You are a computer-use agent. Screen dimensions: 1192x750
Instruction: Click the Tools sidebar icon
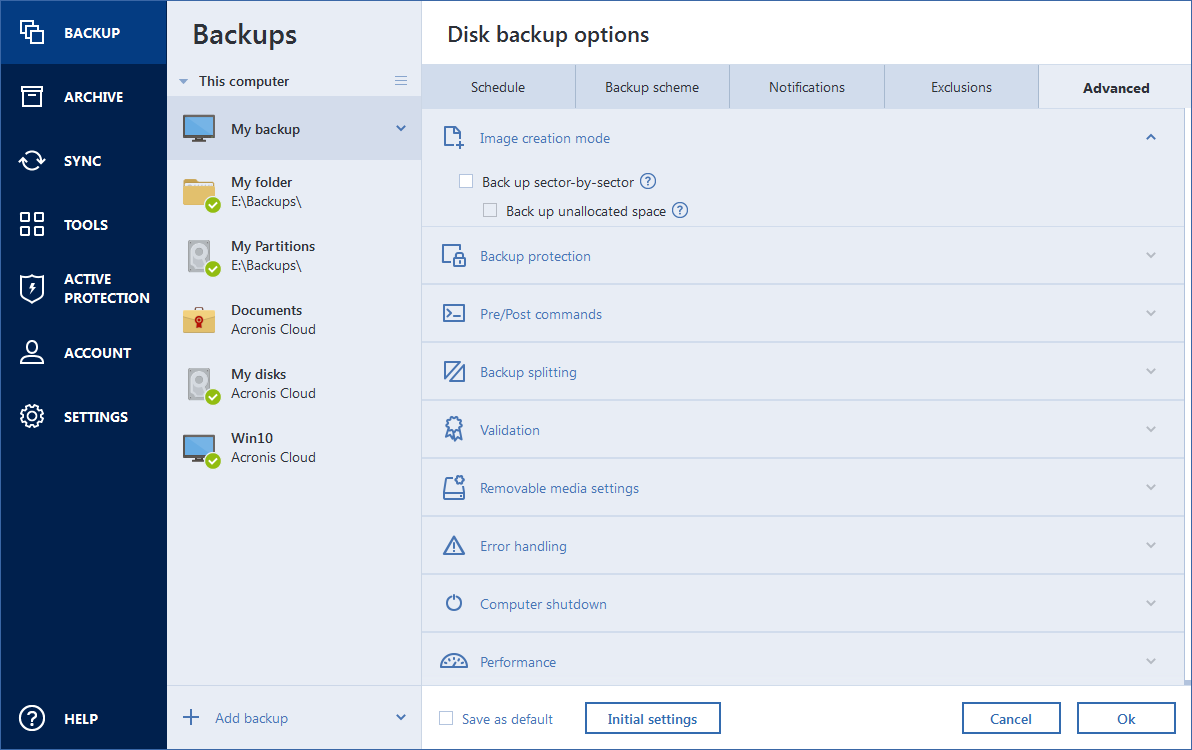tap(31, 224)
